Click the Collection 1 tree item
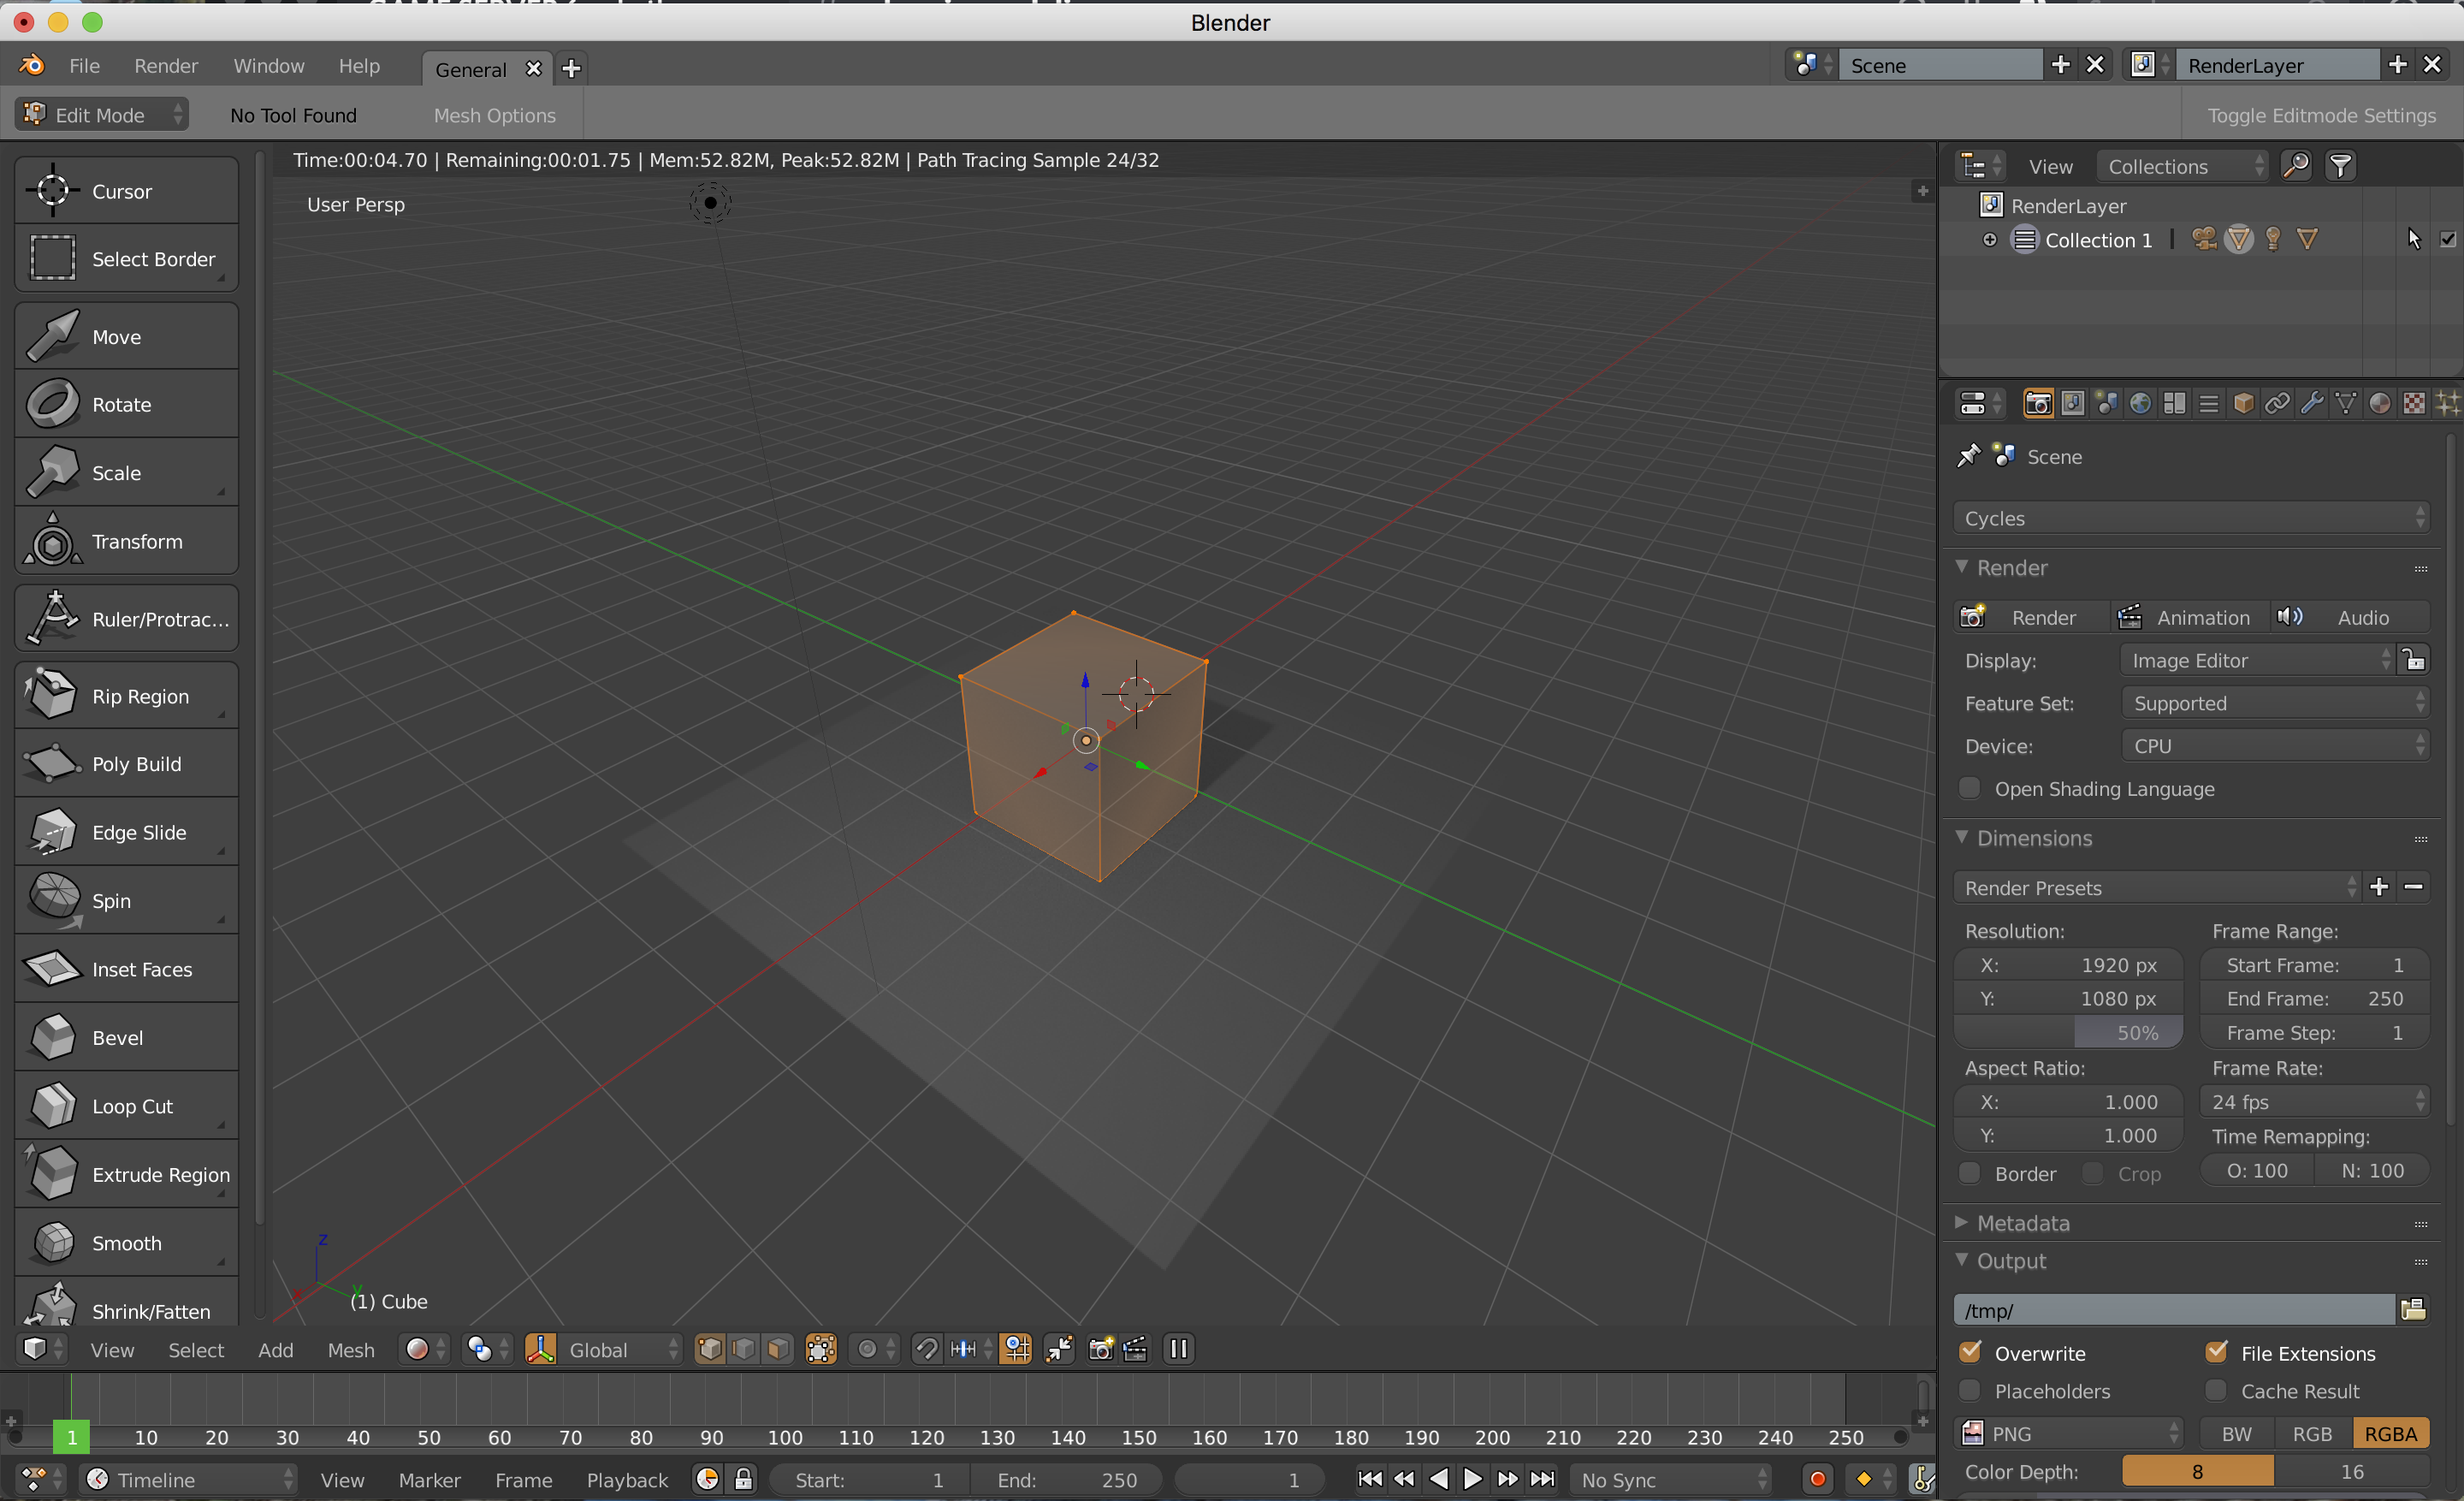This screenshot has width=2464, height=1501. tap(2098, 238)
